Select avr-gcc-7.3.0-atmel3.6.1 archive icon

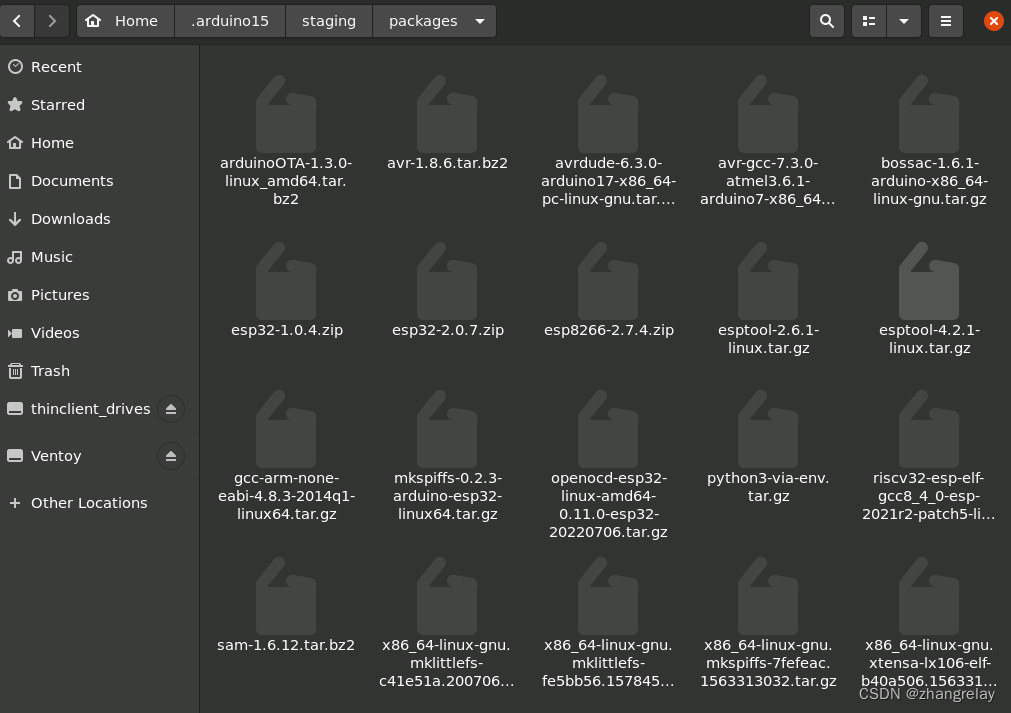pos(768,114)
